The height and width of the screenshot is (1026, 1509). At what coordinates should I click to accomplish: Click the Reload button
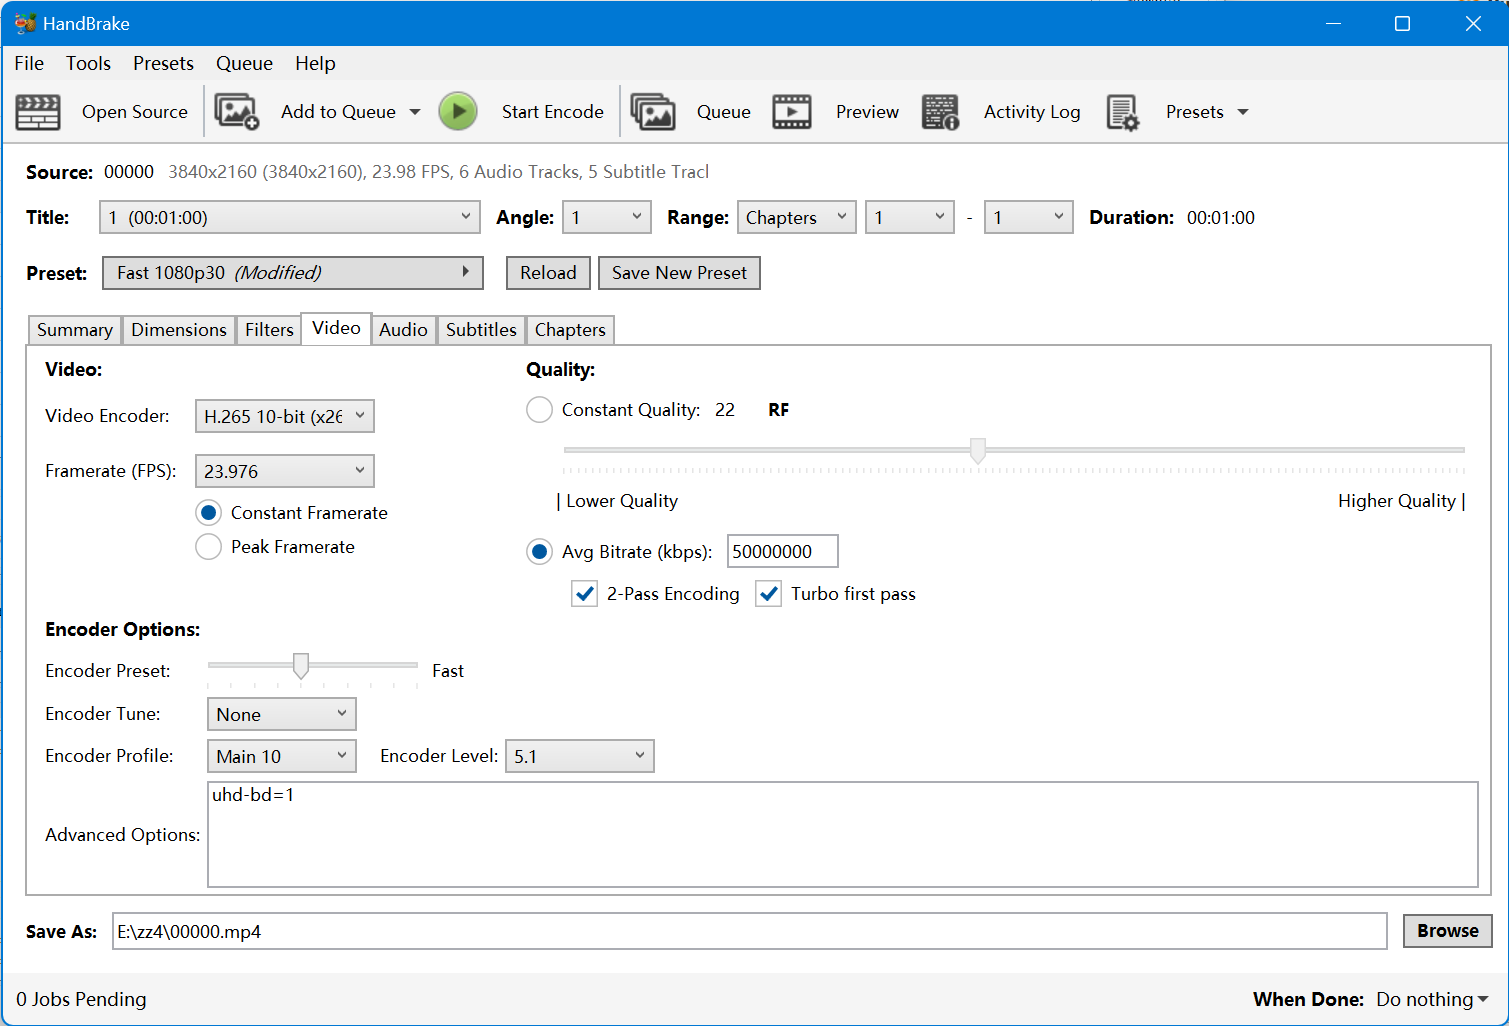548,273
